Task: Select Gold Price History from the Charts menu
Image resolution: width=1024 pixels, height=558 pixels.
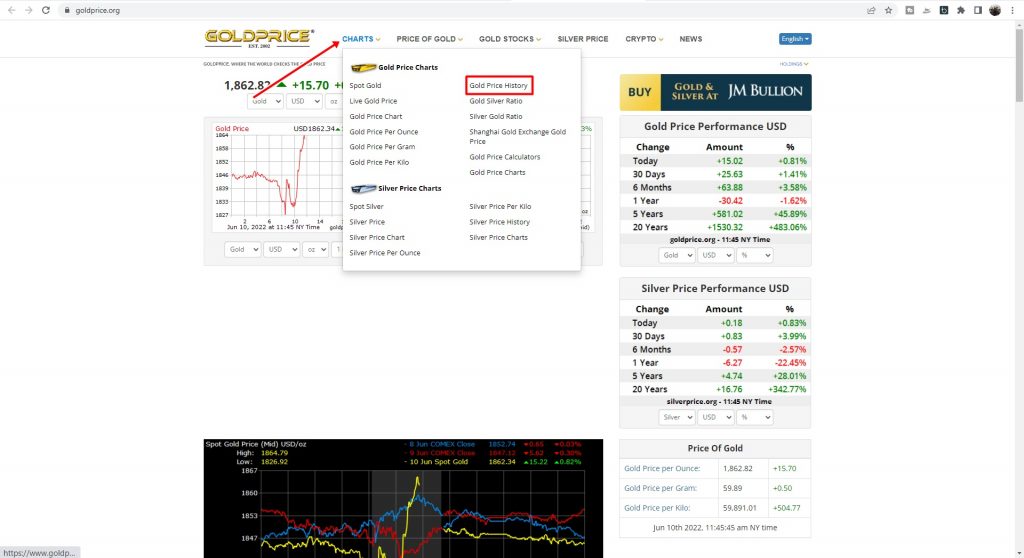Action: click(499, 86)
